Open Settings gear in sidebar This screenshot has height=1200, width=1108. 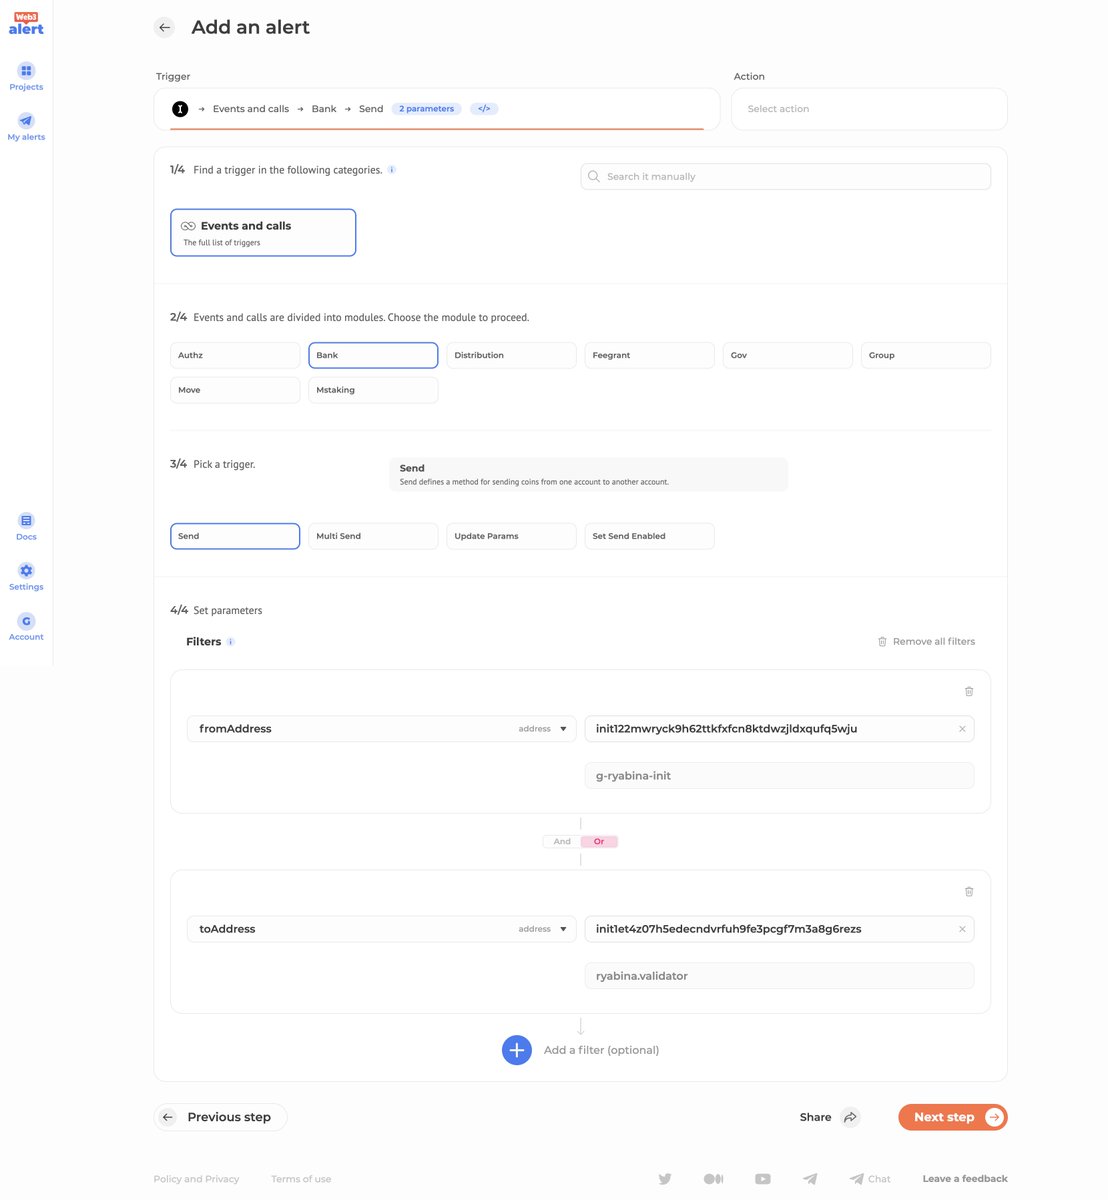coord(26,576)
